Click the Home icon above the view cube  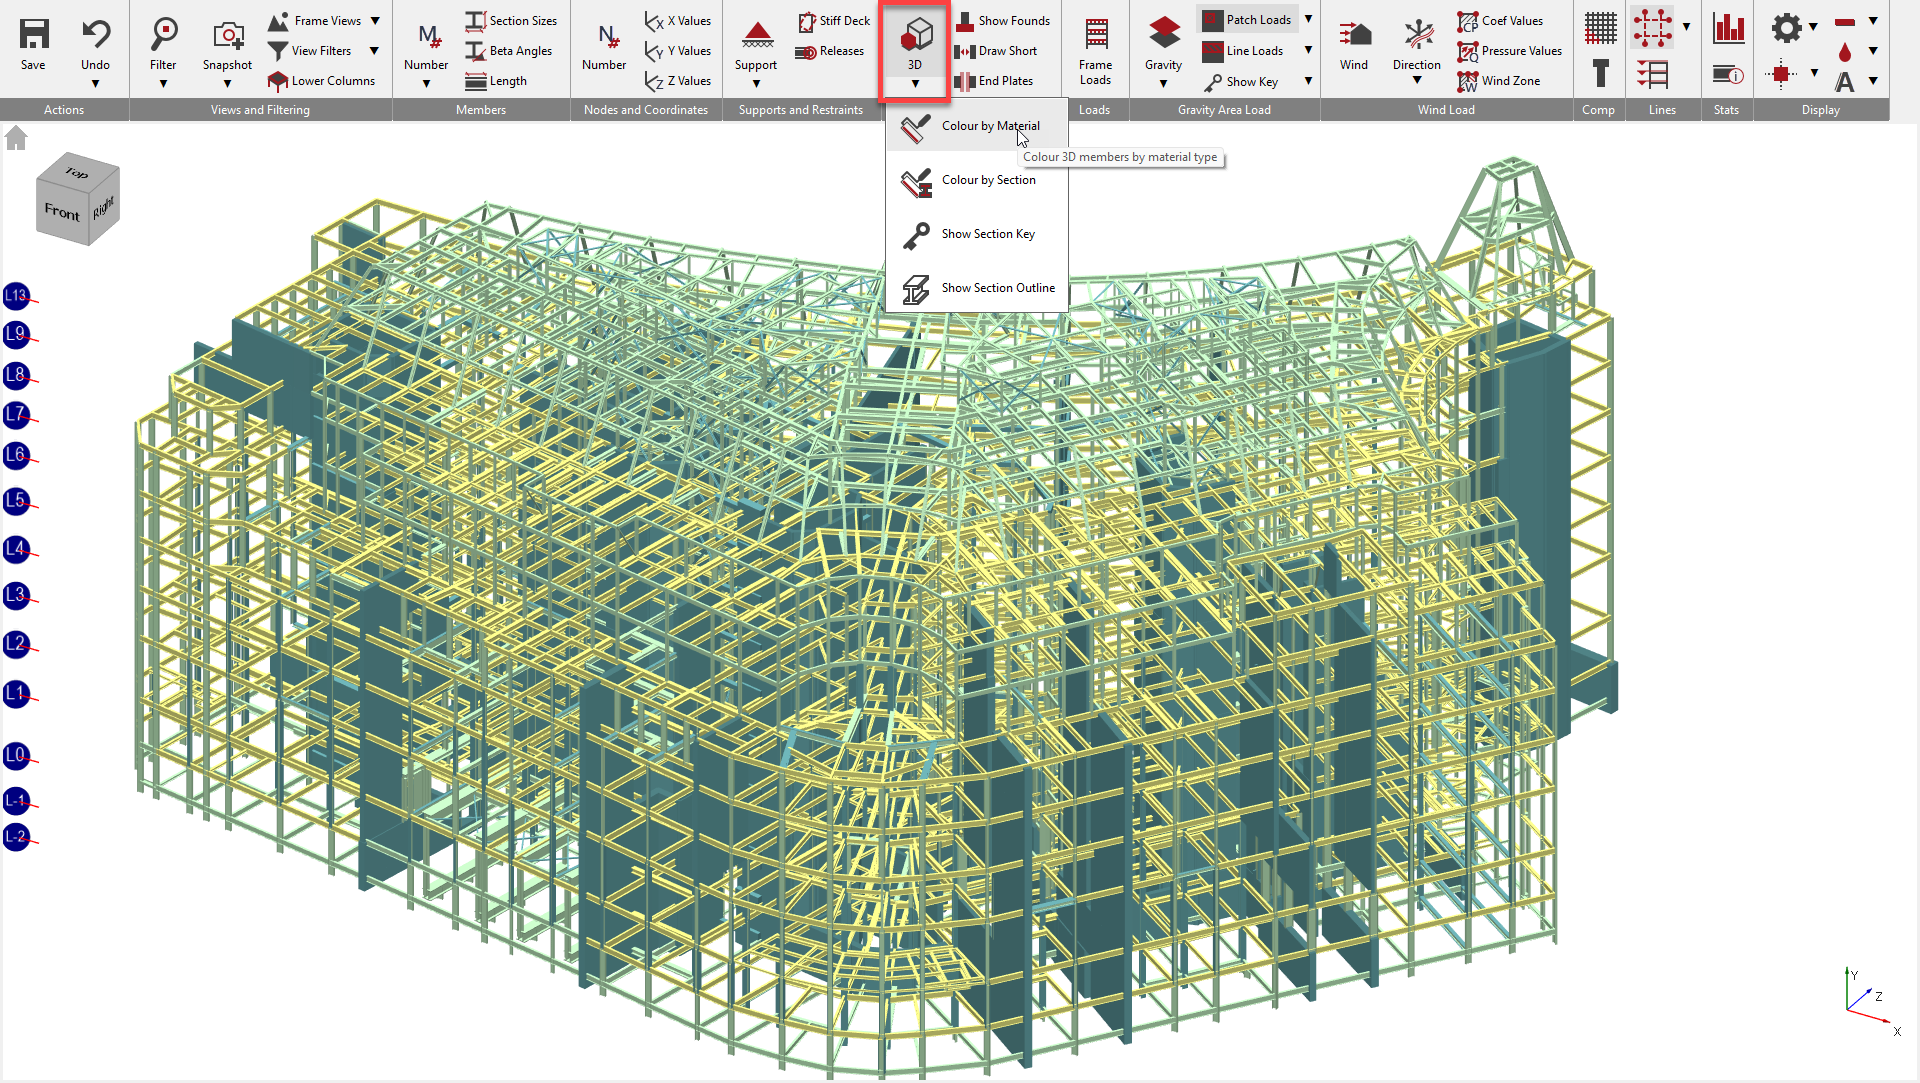tap(15, 137)
